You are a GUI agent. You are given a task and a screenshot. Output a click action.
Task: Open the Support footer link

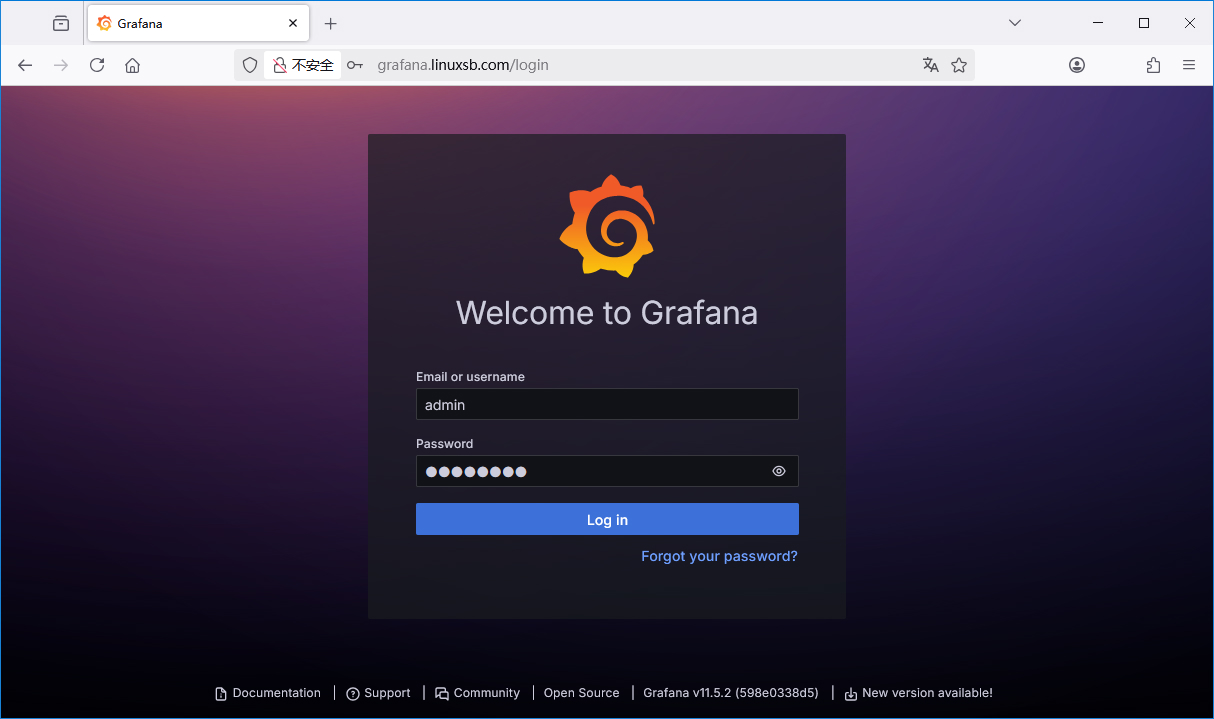coord(386,693)
